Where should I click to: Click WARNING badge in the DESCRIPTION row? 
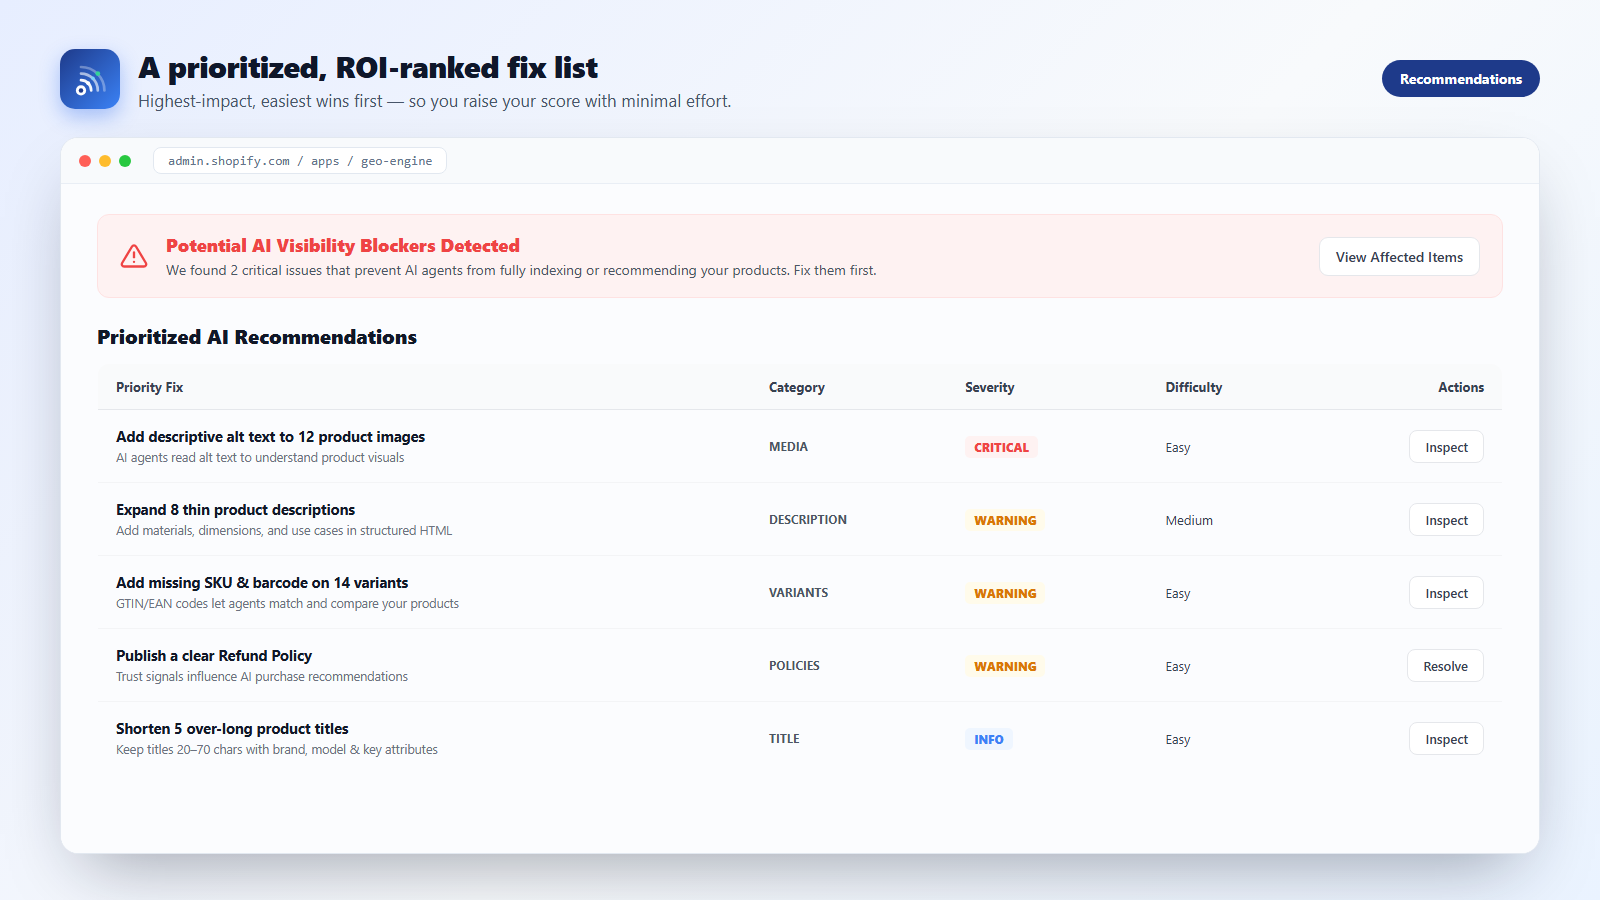pos(1005,520)
